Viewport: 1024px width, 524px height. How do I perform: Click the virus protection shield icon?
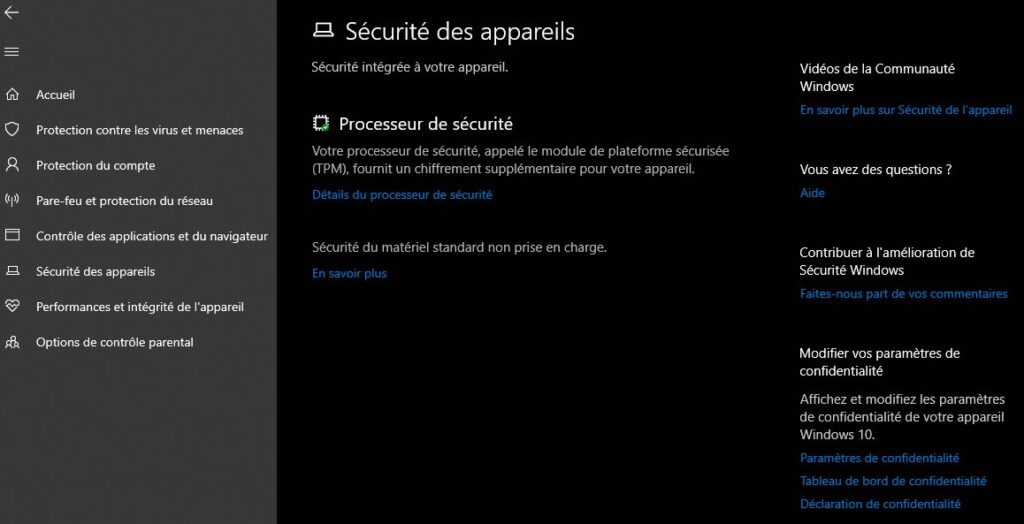[12, 129]
